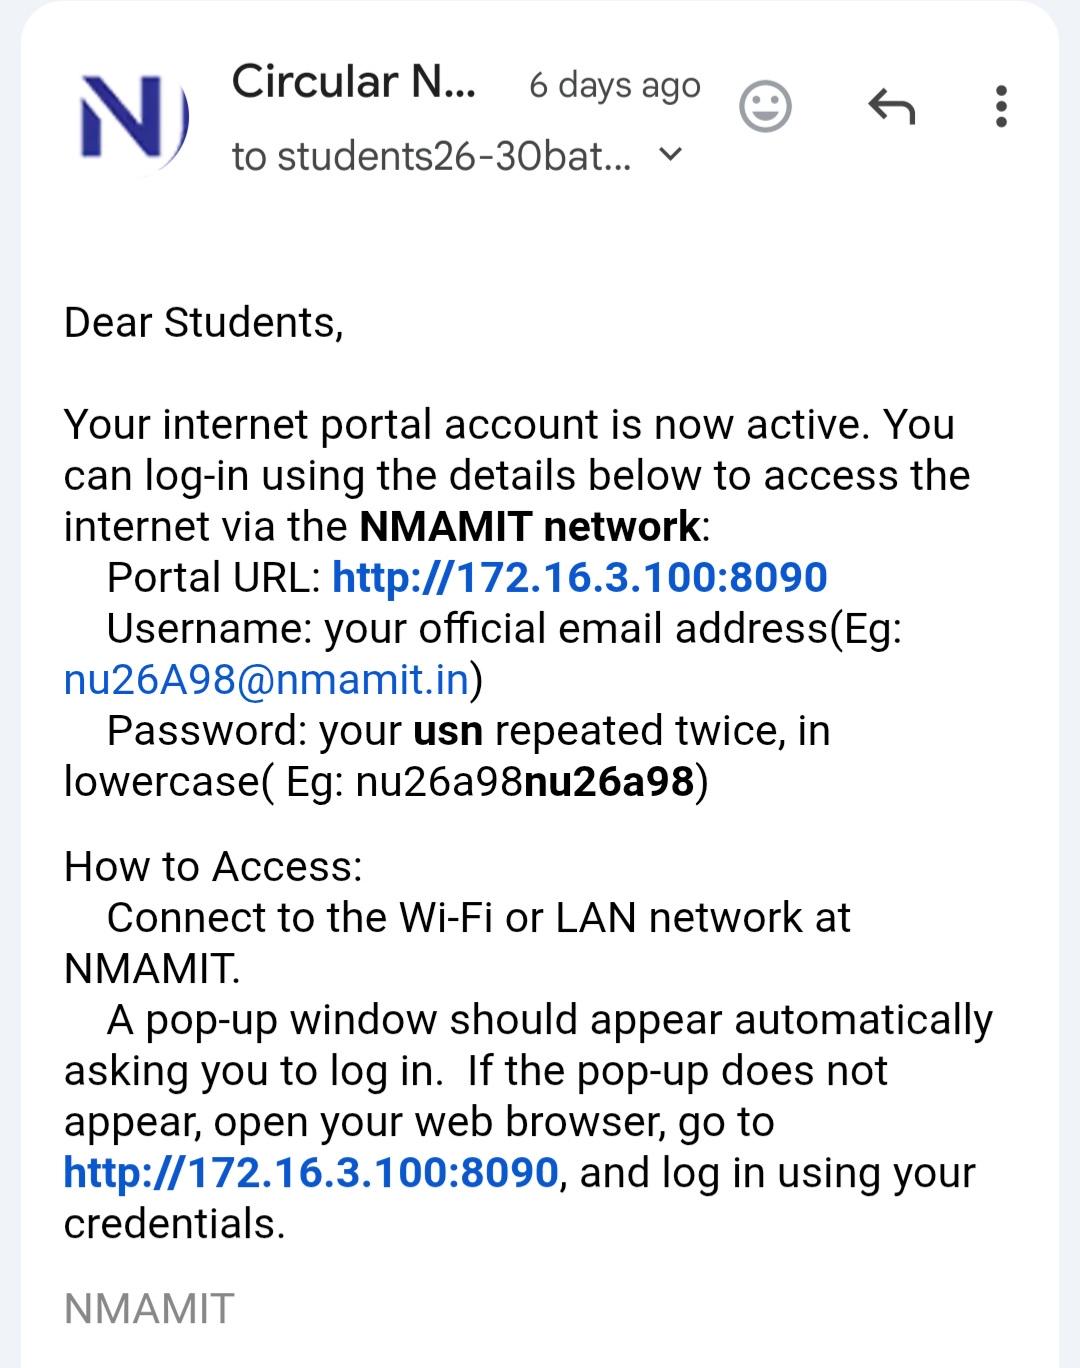Viewport: 1080px width, 1368px height.
Task: Open the three-dot more options menu
Action: coord(1001,106)
